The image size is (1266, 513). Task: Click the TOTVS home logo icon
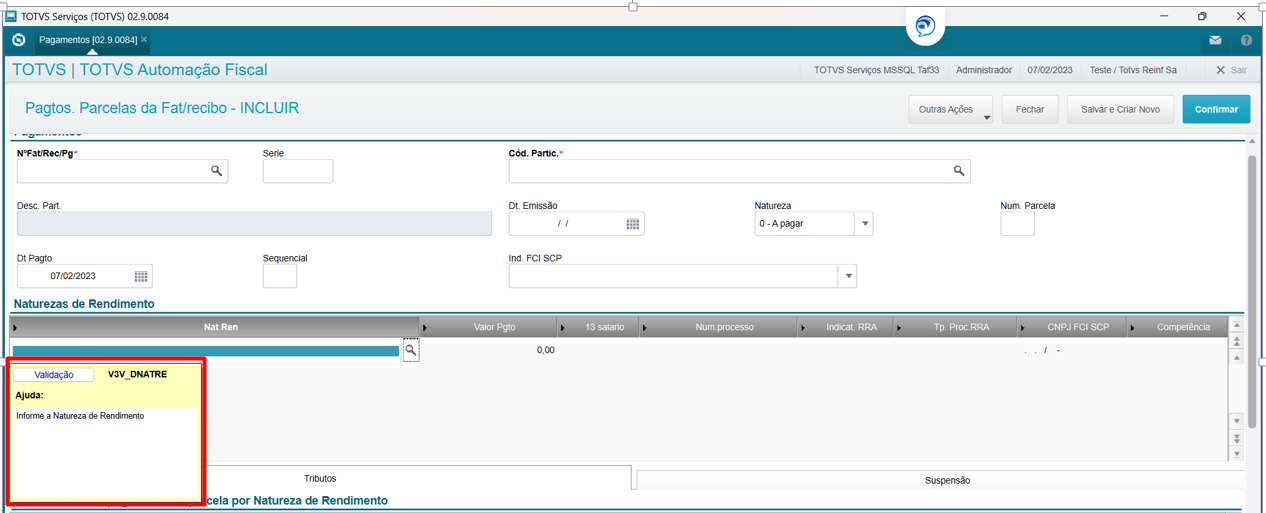[x=18, y=40]
